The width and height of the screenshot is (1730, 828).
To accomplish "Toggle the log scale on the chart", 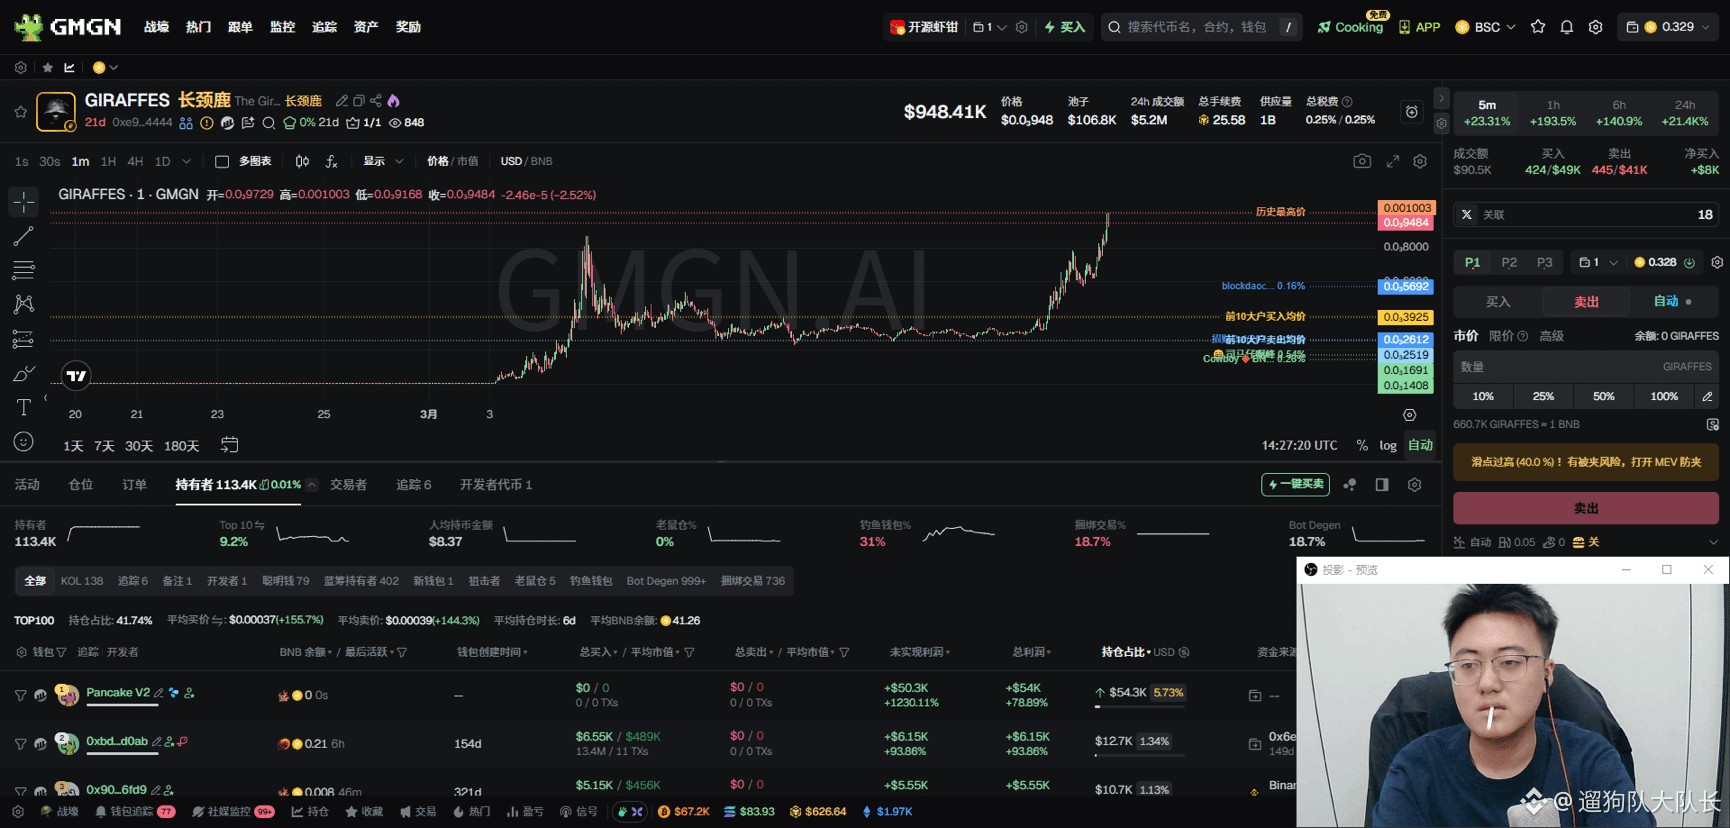I will [x=1388, y=445].
